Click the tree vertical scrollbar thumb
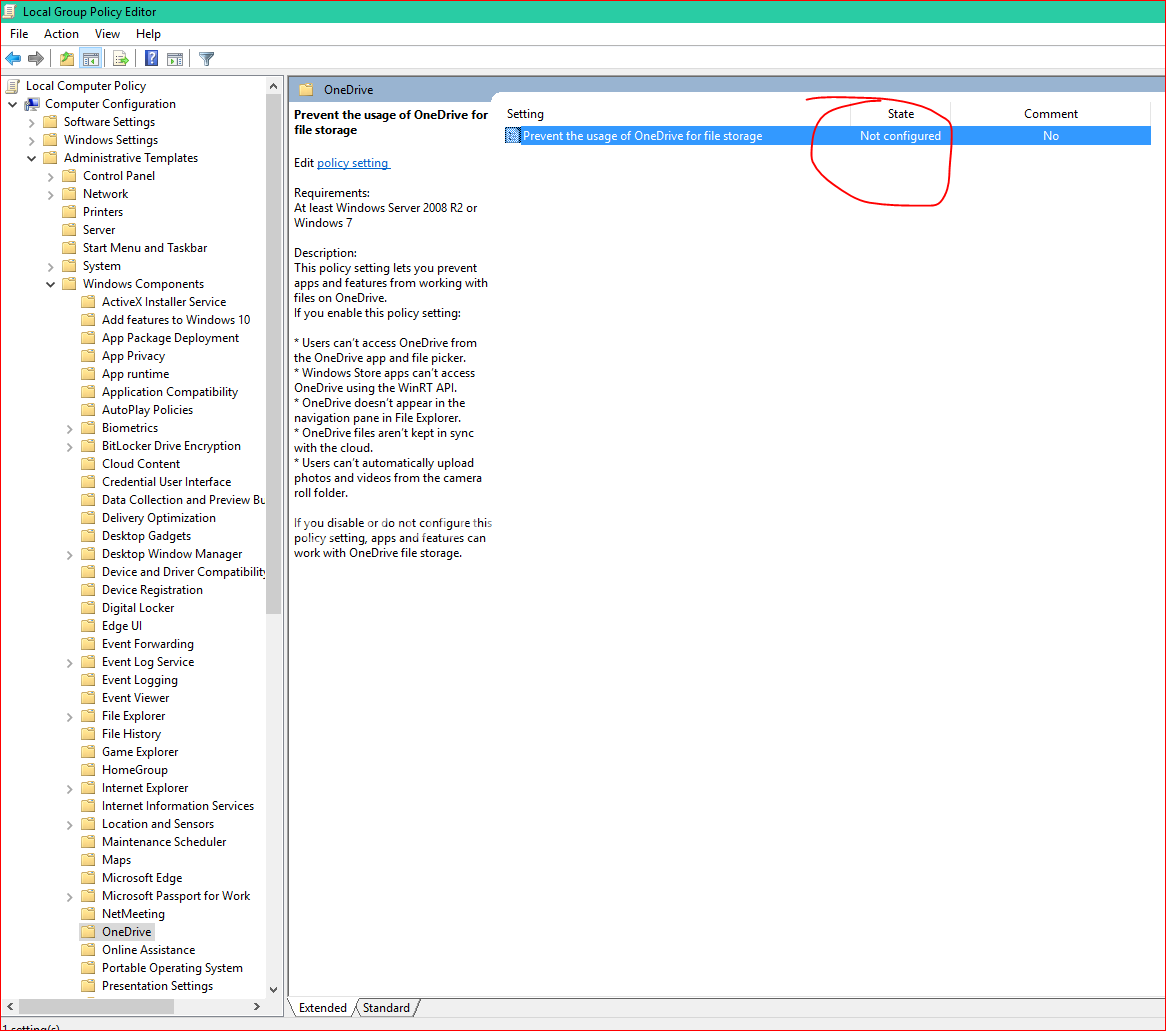Screen dimensions: 1166x1031 point(274,354)
